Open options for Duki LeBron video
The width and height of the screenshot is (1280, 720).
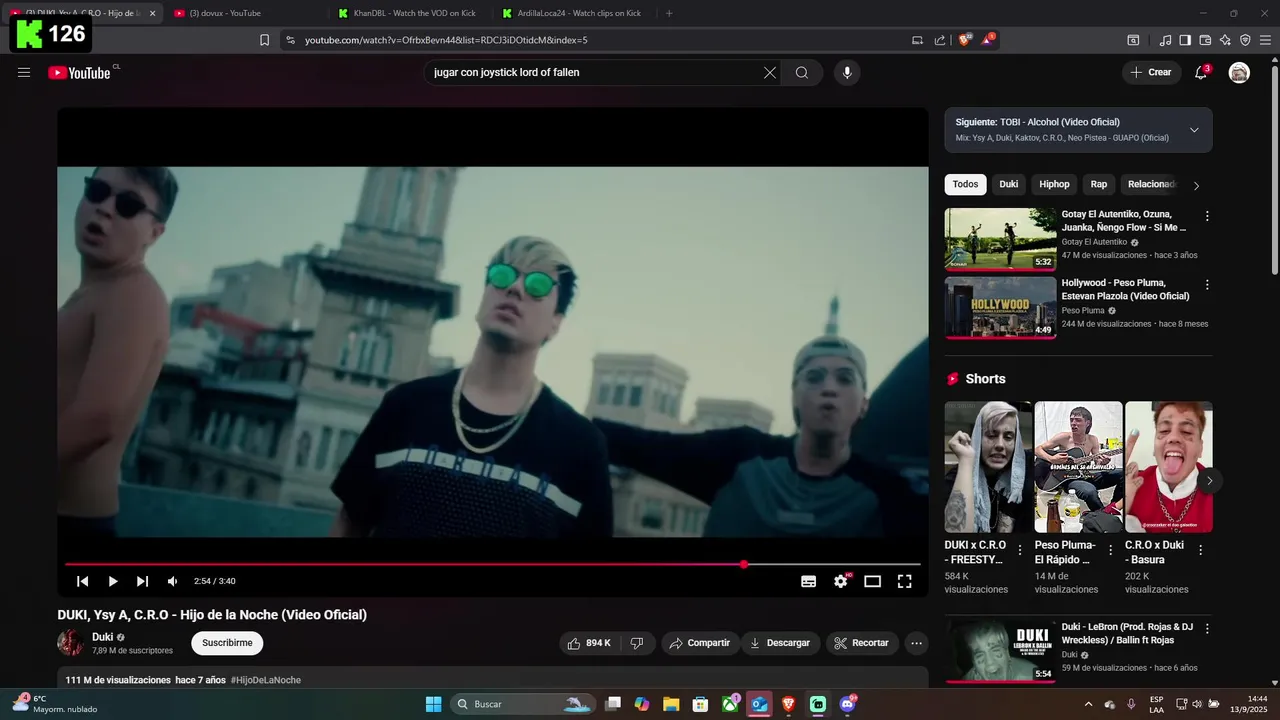coord(1207,629)
